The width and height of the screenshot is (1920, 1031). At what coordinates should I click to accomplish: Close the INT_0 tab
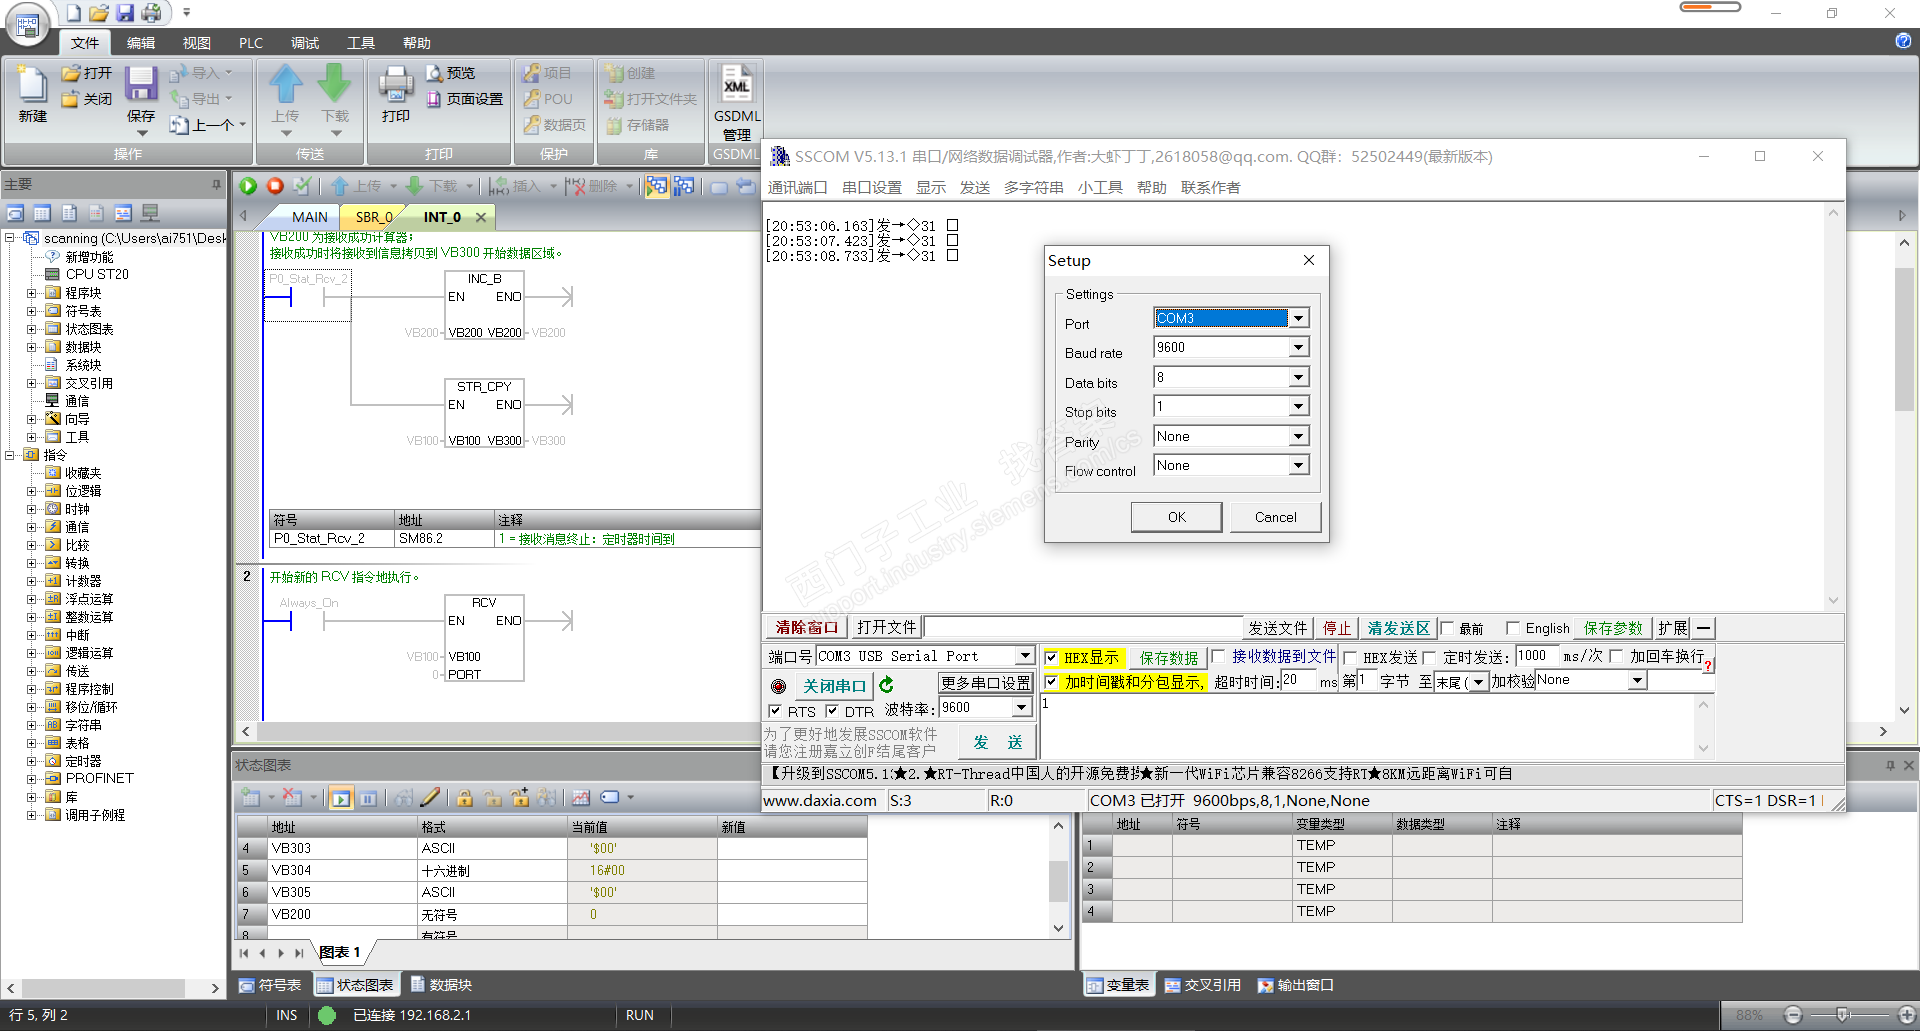[481, 217]
